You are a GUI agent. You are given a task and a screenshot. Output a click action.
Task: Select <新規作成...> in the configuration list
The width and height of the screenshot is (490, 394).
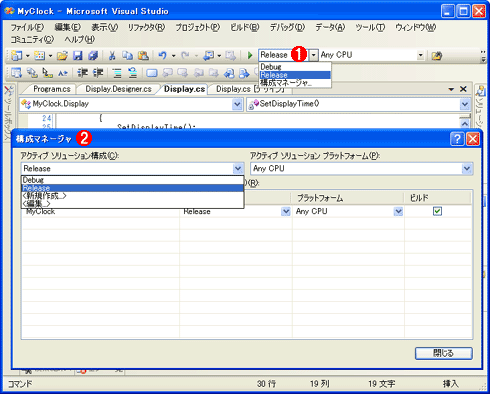coord(133,196)
